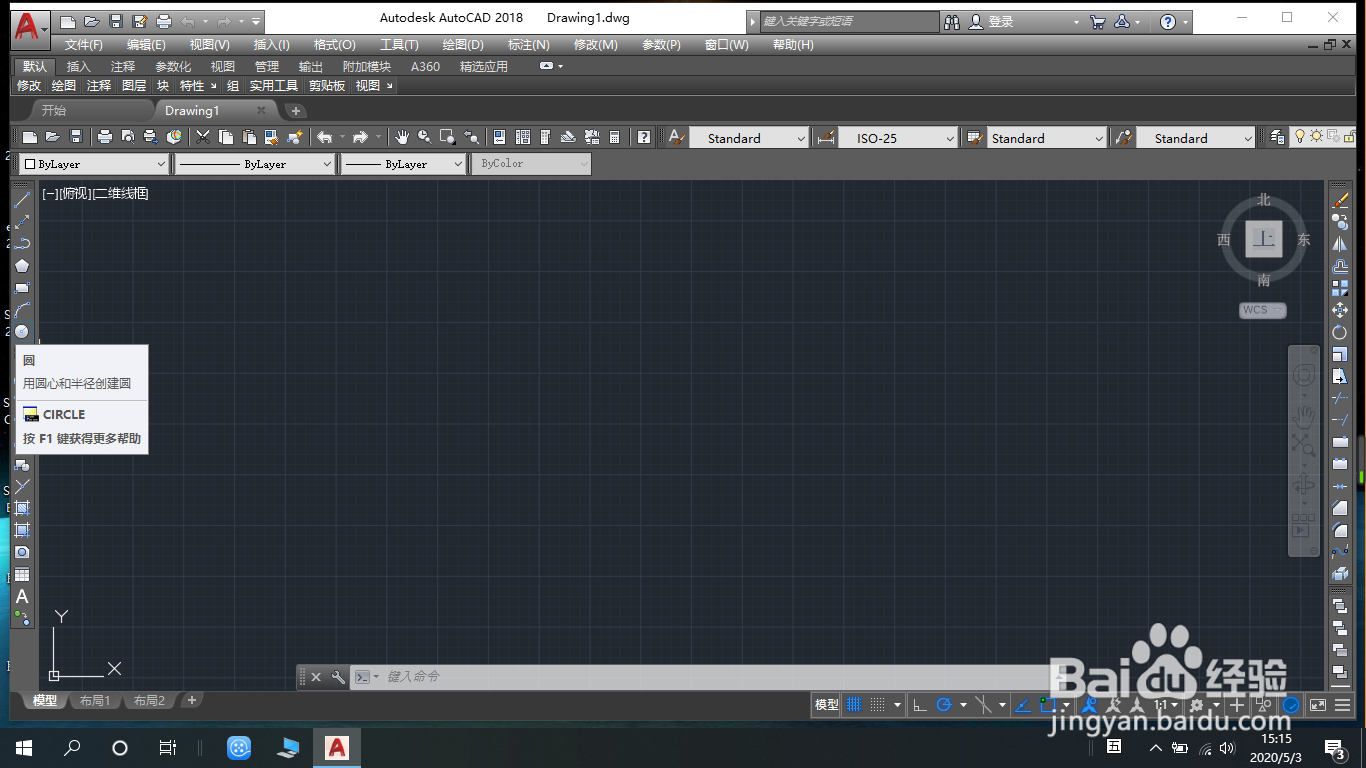Toggle isometric drafting in status bar

982,705
